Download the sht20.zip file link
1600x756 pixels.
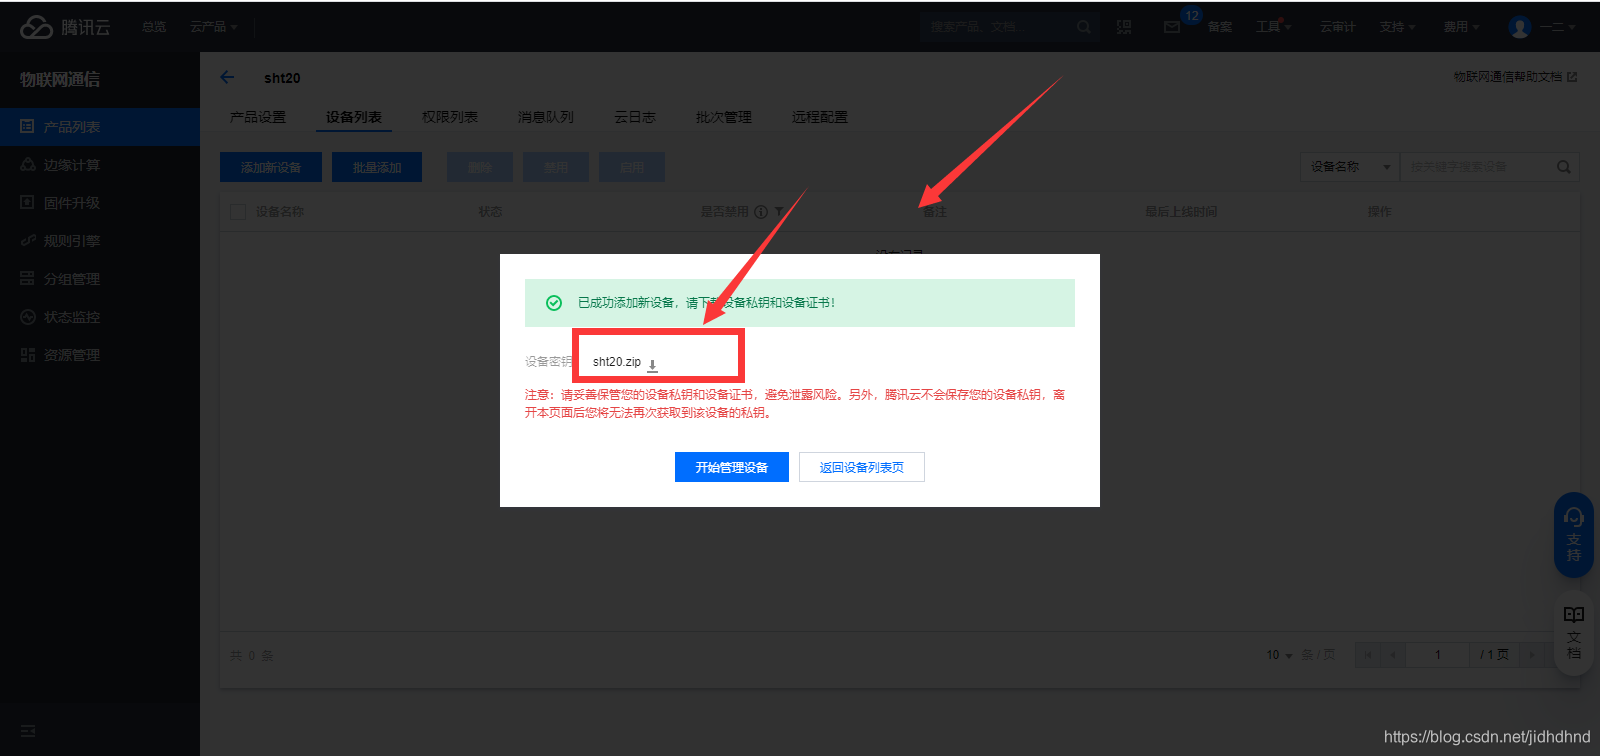(x=617, y=362)
